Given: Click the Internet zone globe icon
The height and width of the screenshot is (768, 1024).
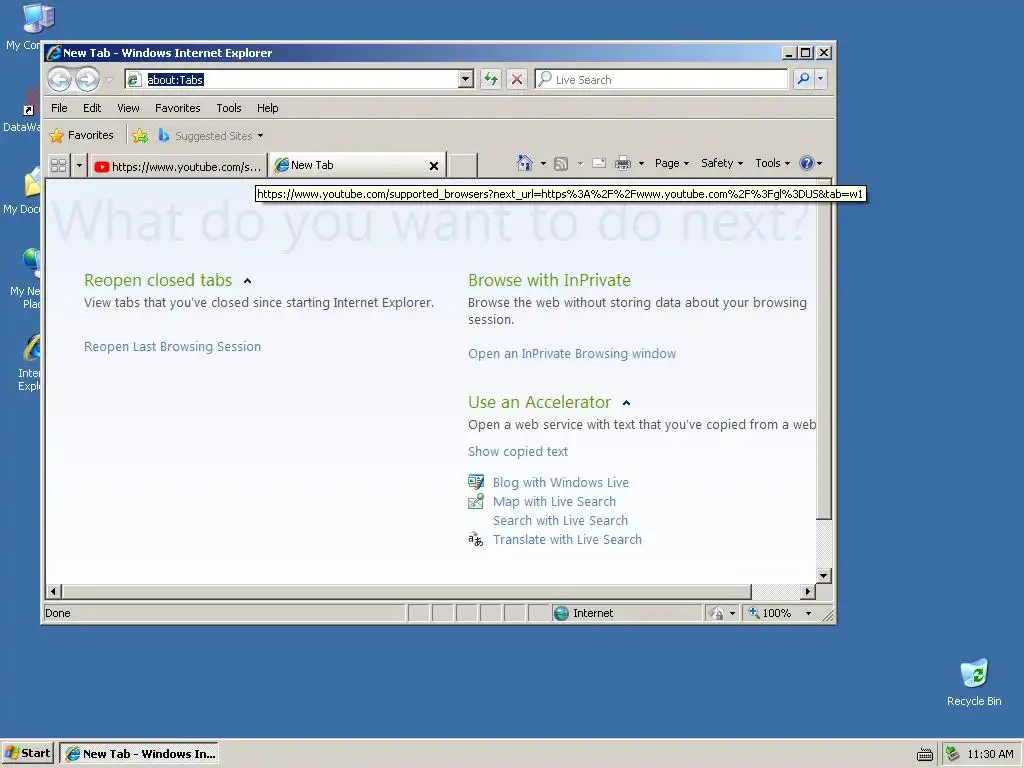Looking at the screenshot, I should click(561, 613).
